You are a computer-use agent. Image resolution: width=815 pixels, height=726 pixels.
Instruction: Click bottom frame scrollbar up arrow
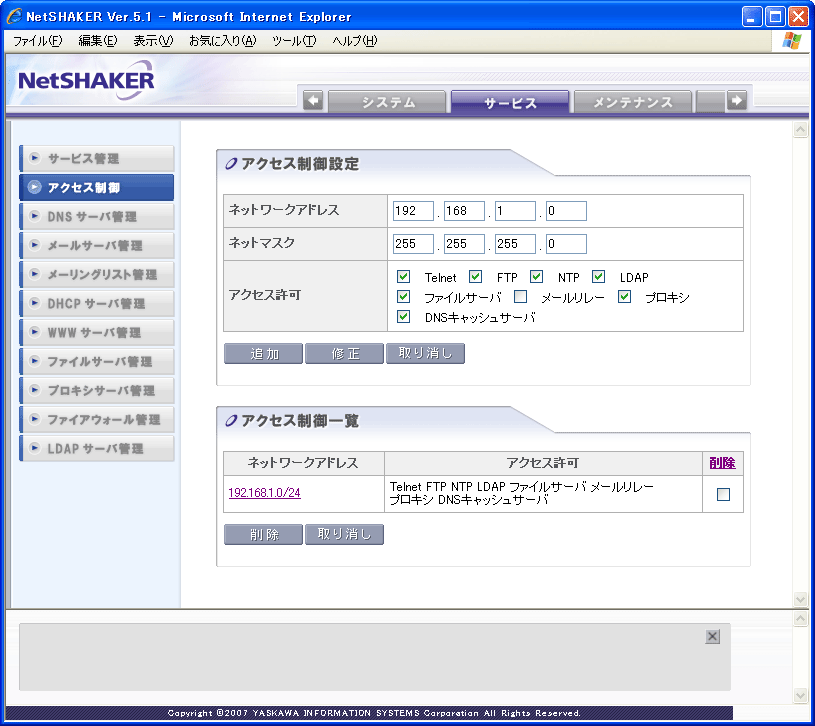800,618
